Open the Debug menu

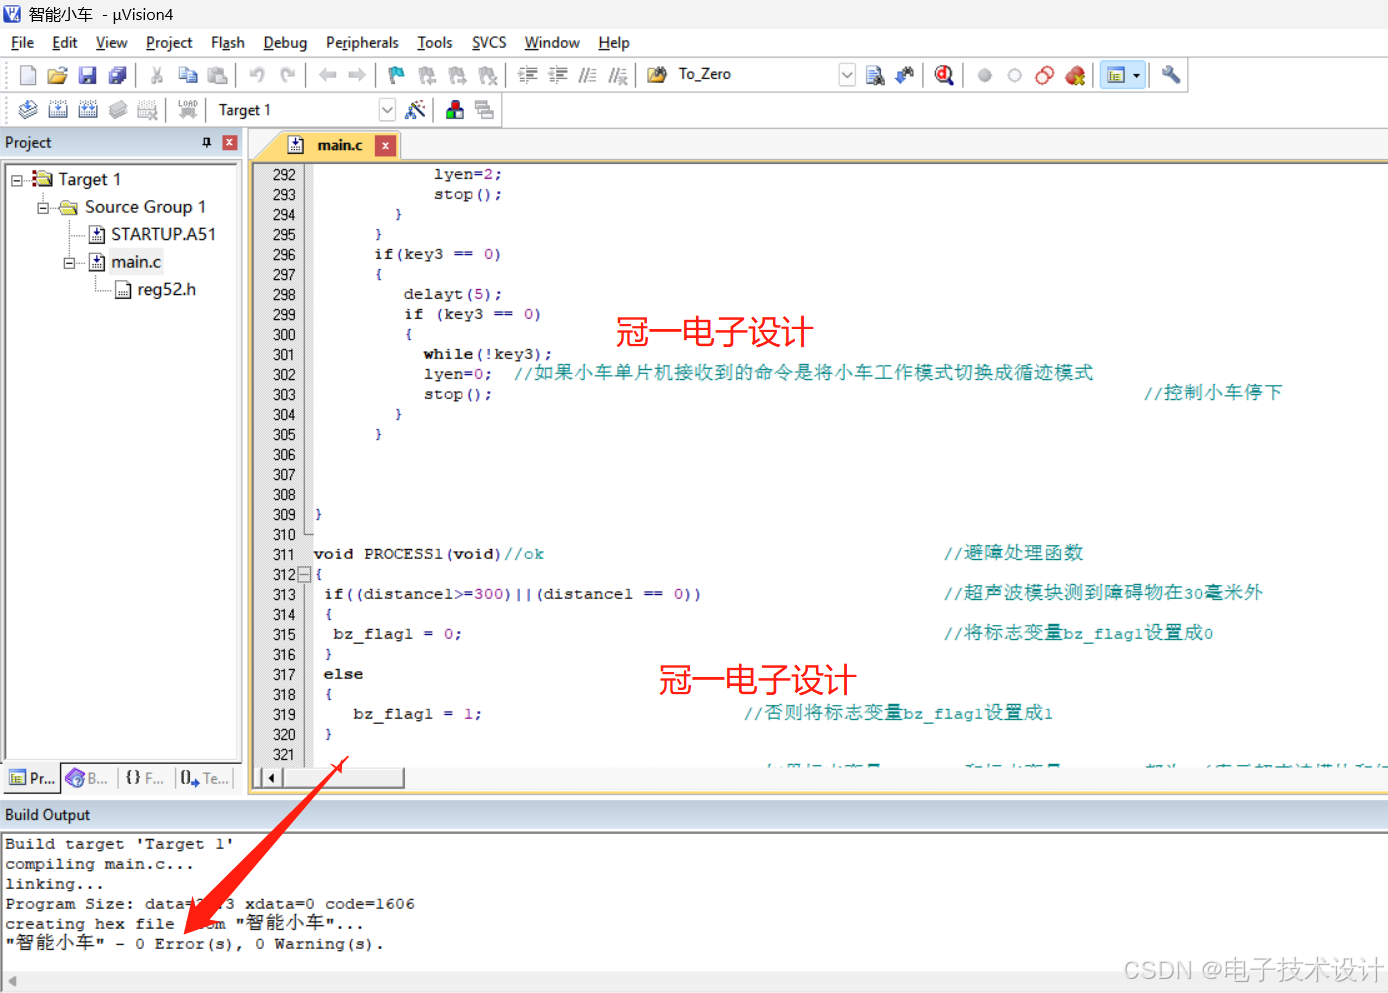285,43
